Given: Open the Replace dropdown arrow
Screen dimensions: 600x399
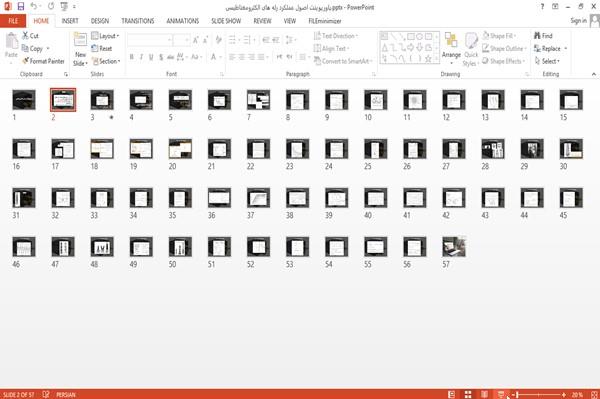Looking at the screenshot, I should [565, 49].
